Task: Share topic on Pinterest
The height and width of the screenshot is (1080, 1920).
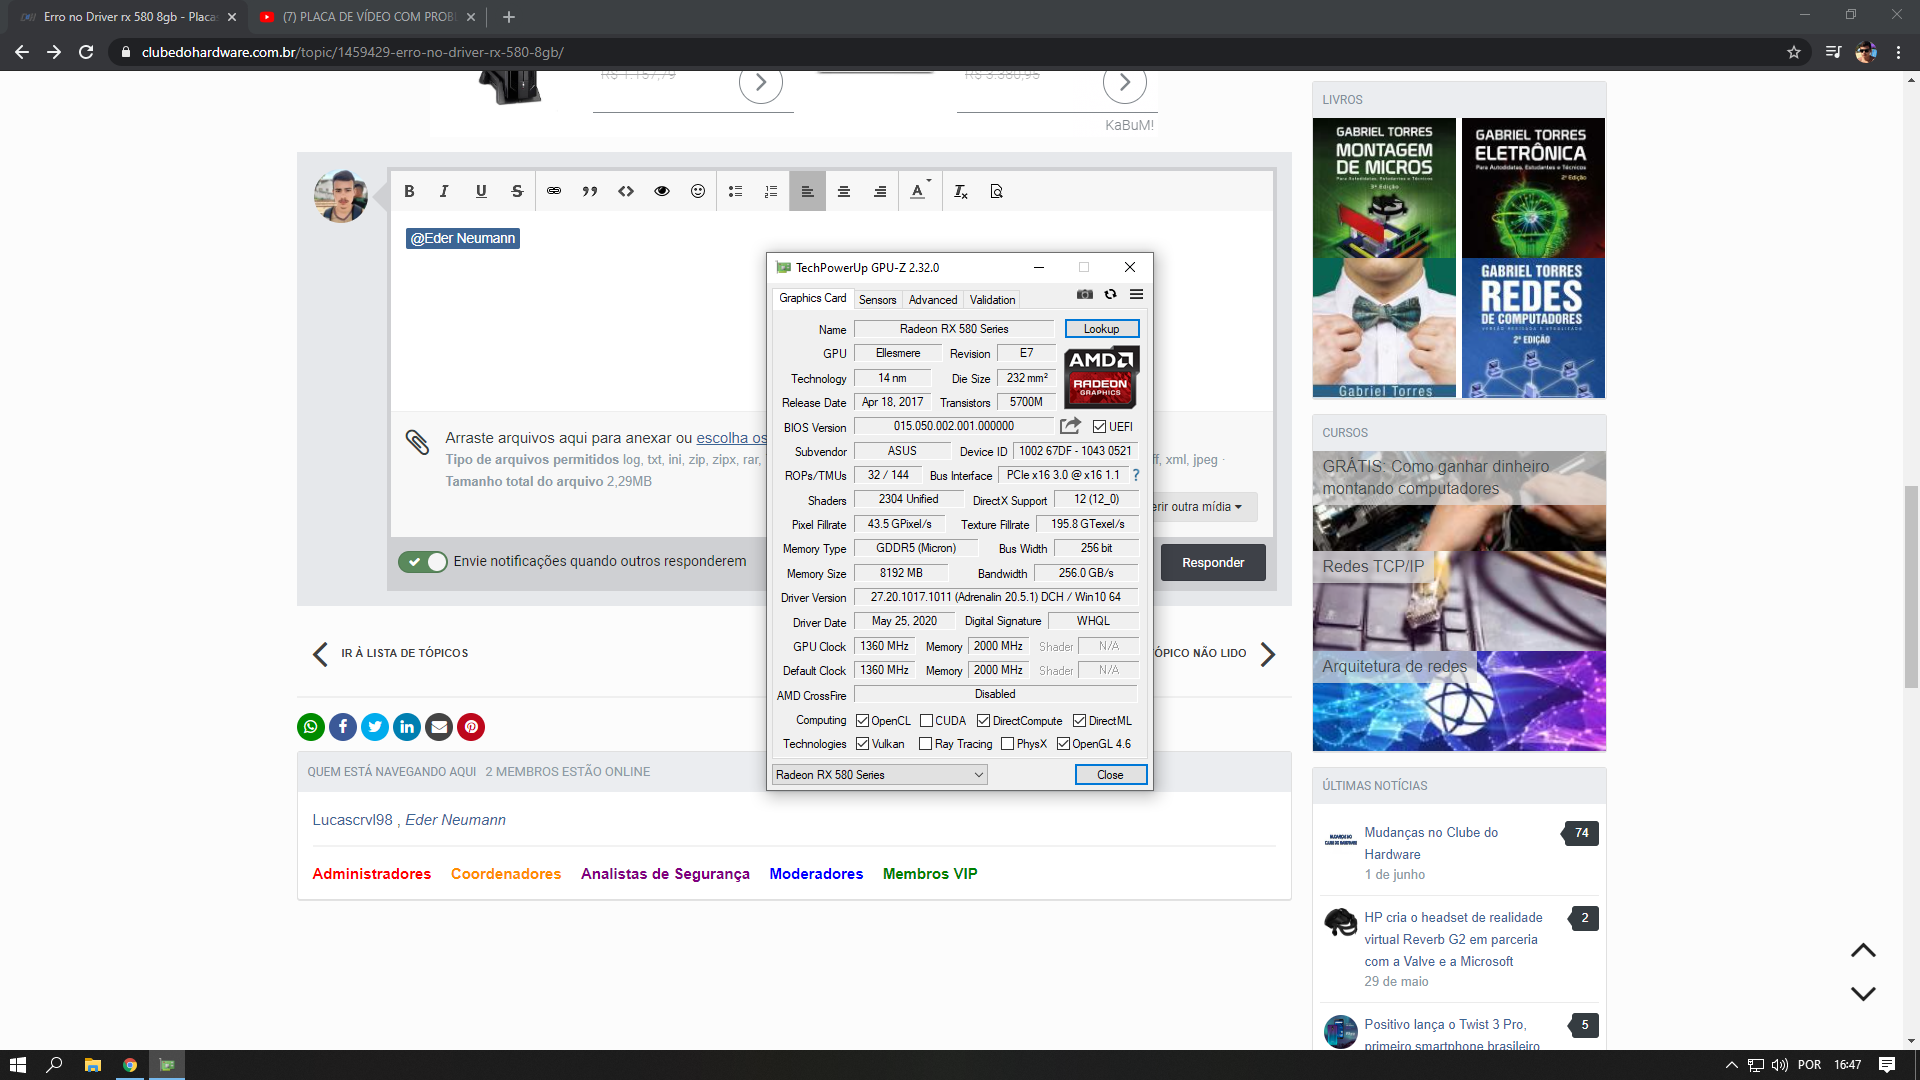Action: point(471,727)
